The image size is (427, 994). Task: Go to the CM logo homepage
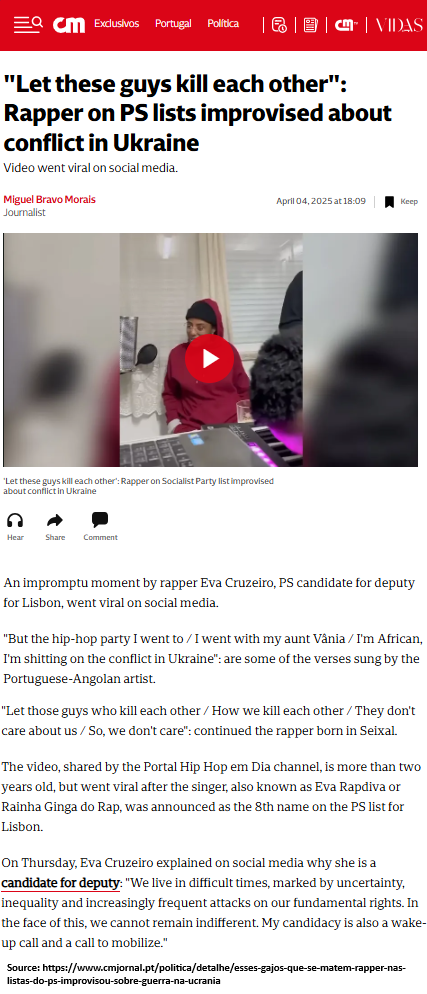point(68,25)
